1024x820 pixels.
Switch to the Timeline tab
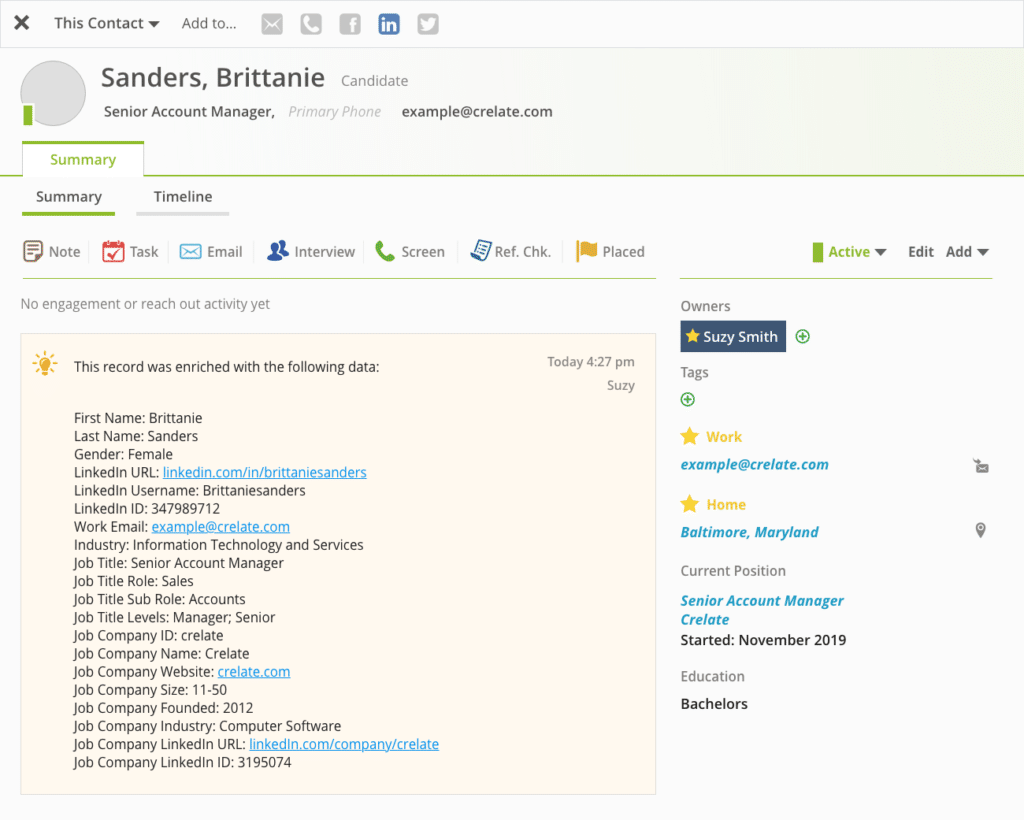tap(182, 196)
